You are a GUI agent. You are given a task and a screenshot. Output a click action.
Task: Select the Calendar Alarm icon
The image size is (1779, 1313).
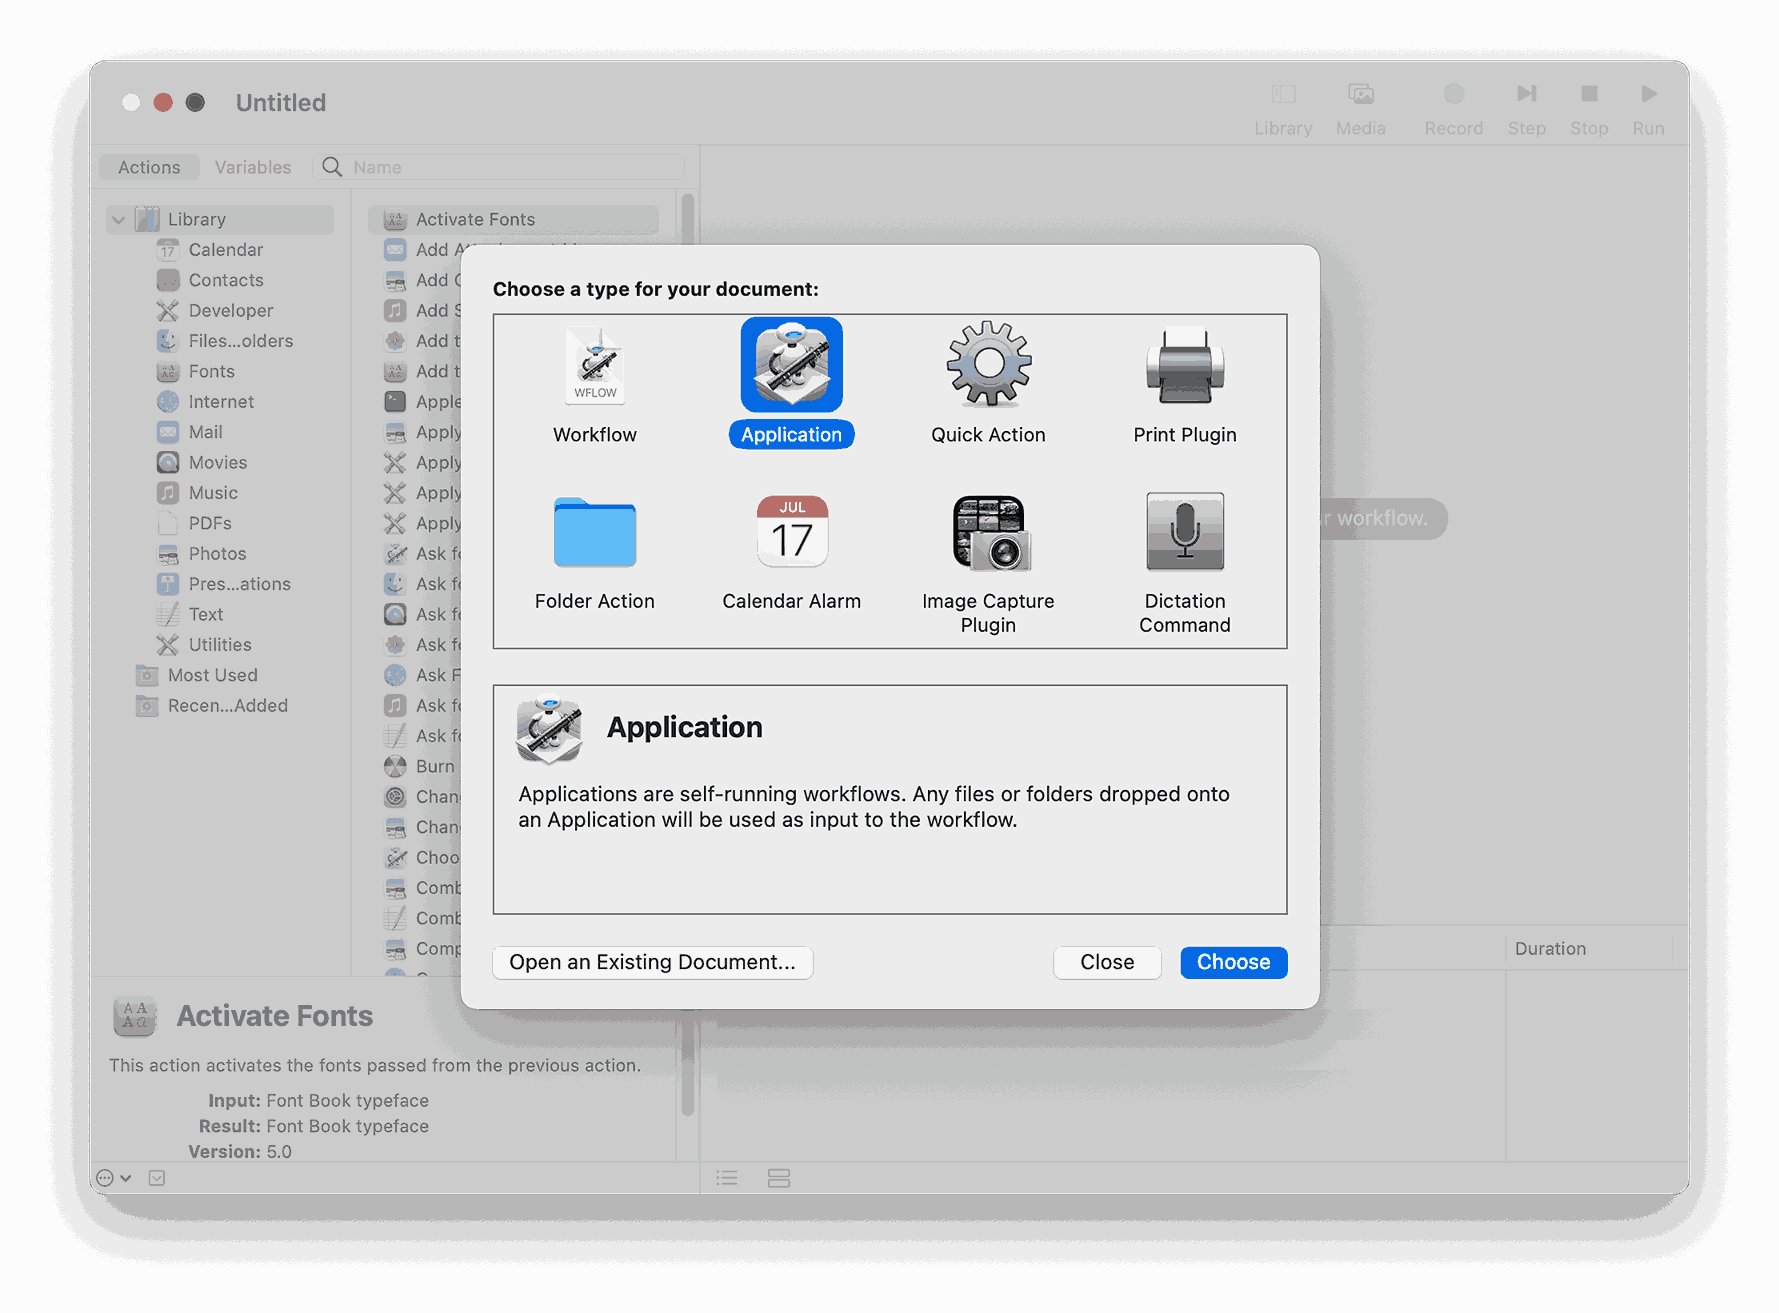(791, 532)
